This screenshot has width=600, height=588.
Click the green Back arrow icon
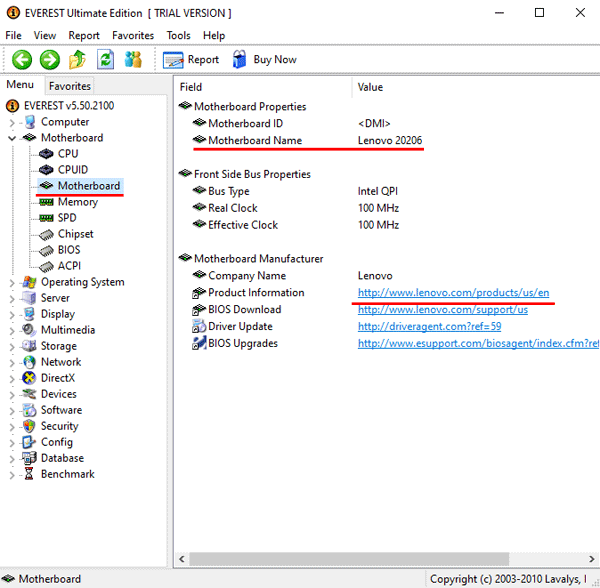click(22, 60)
